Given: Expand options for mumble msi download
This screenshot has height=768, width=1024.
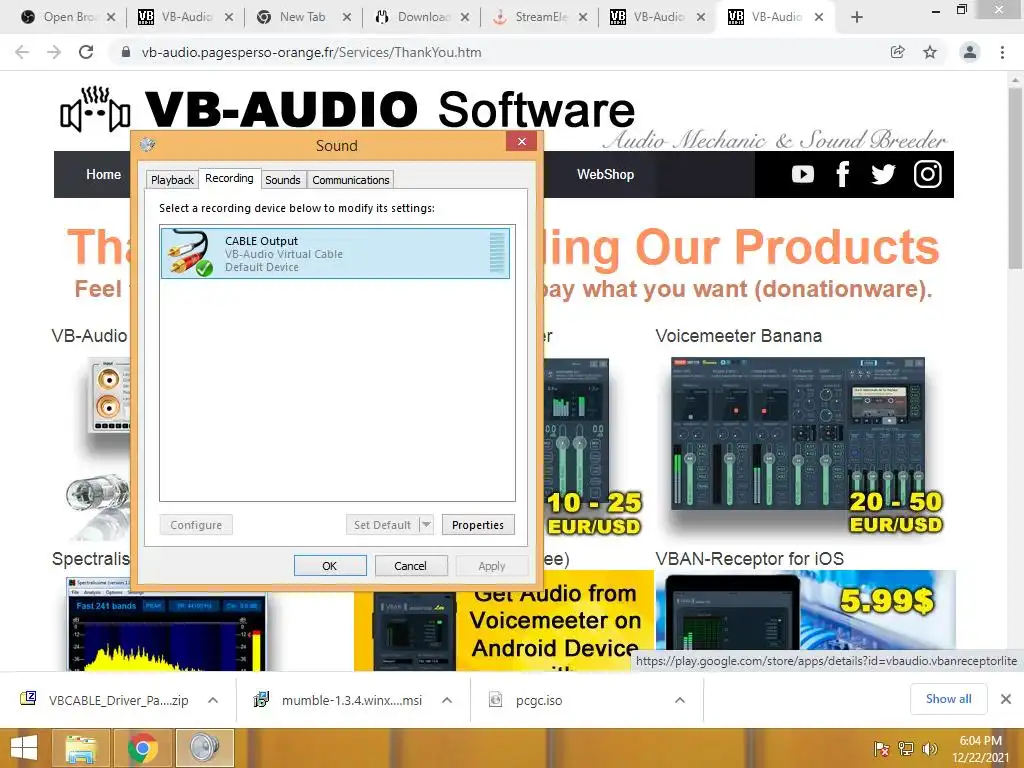Looking at the screenshot, I should pos(447,700).
